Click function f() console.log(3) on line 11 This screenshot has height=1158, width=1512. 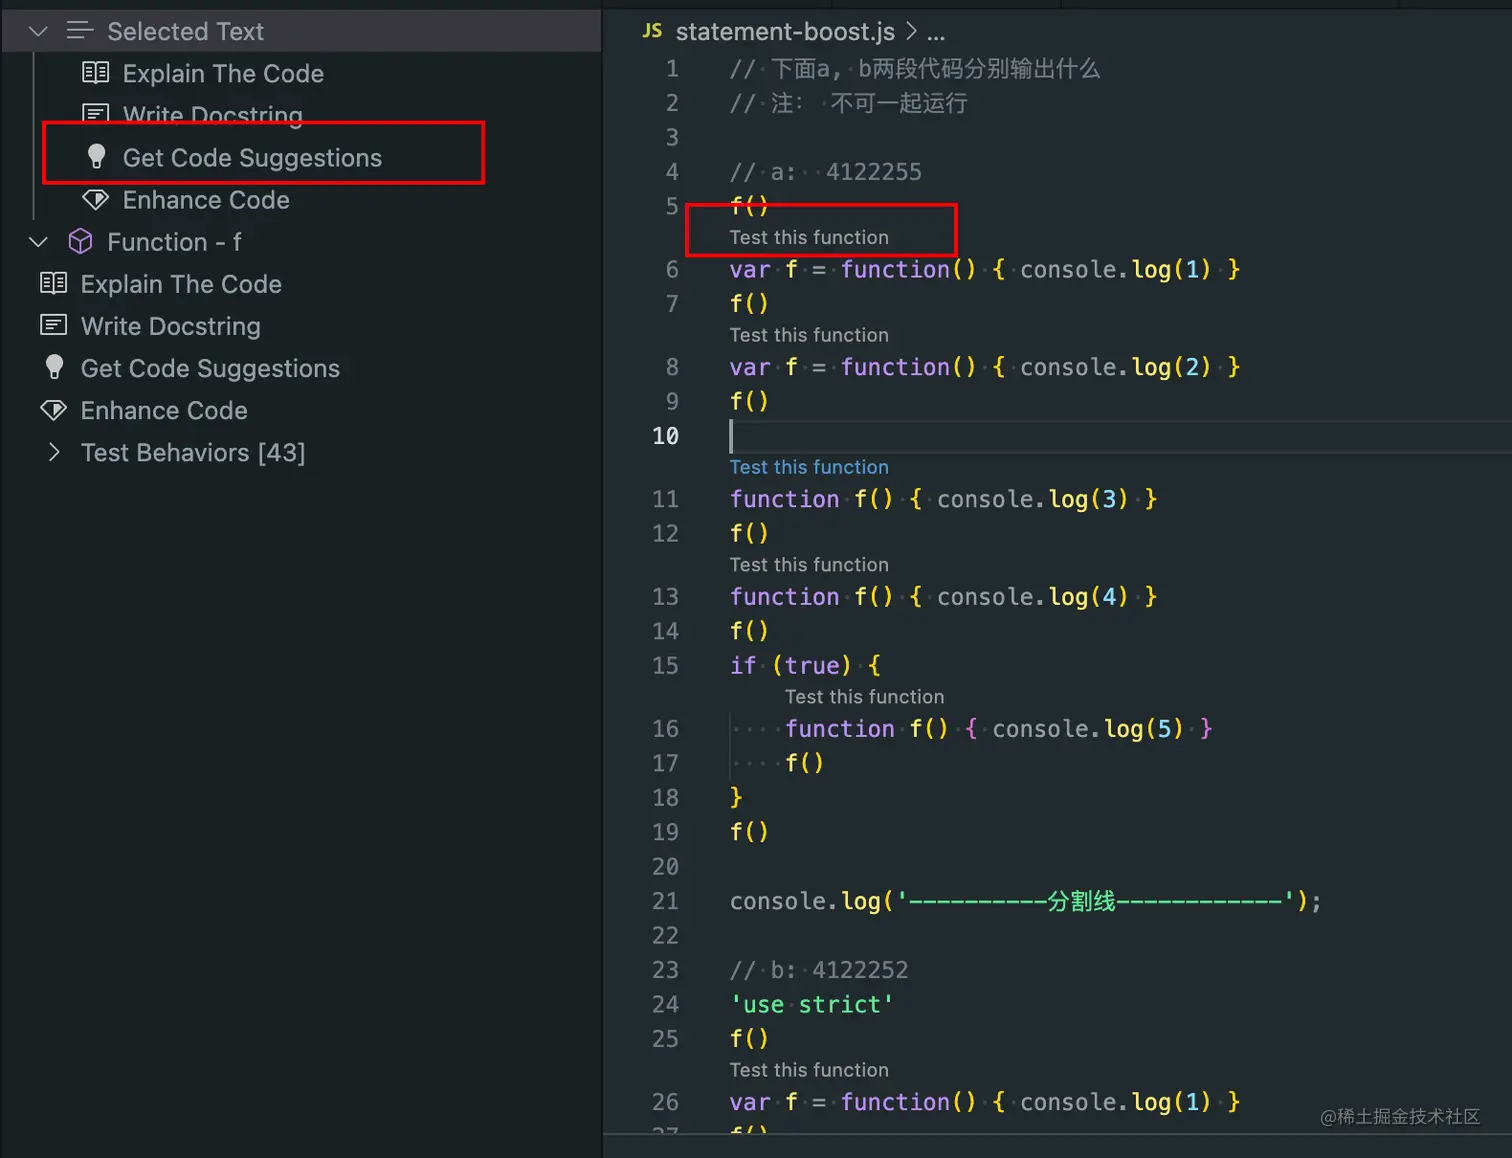(943, 499)
